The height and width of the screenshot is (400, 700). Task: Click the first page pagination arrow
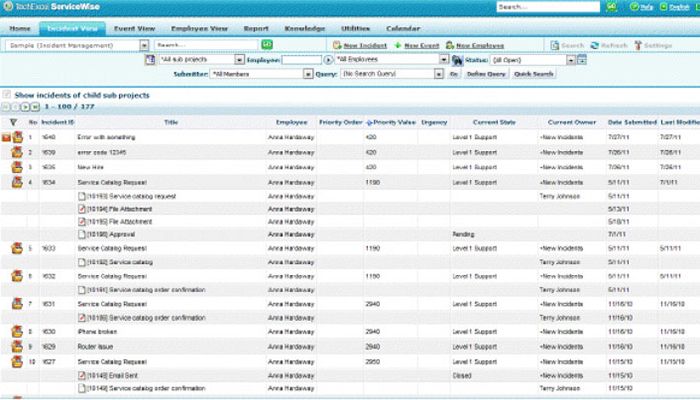tap(5, 107)
